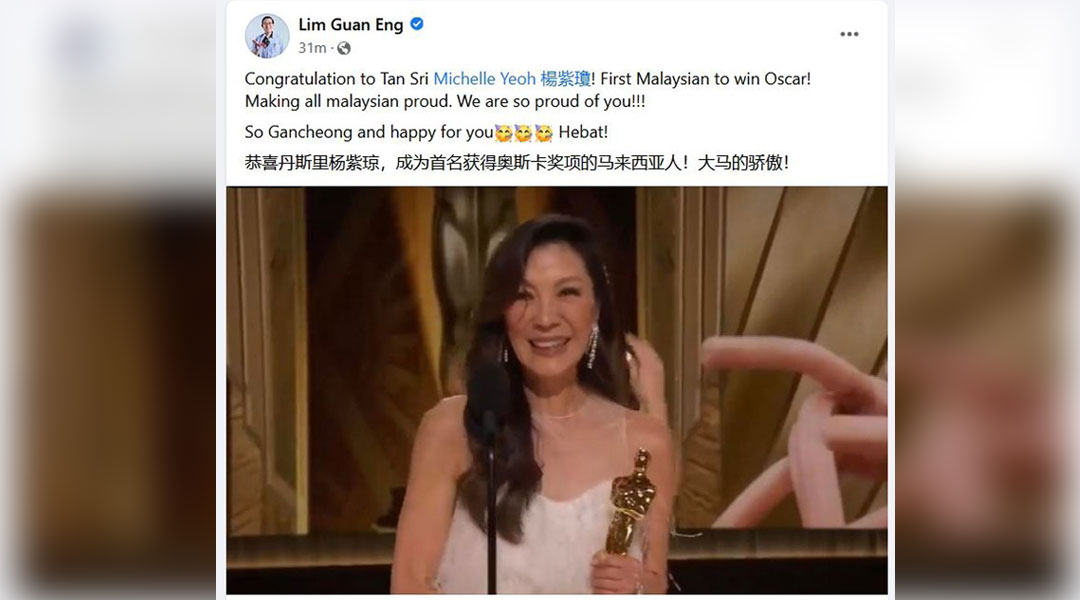Click the last party-face emoji before Hebat
This screenshot has height=600, width=1080.
[x=543, y=132]
